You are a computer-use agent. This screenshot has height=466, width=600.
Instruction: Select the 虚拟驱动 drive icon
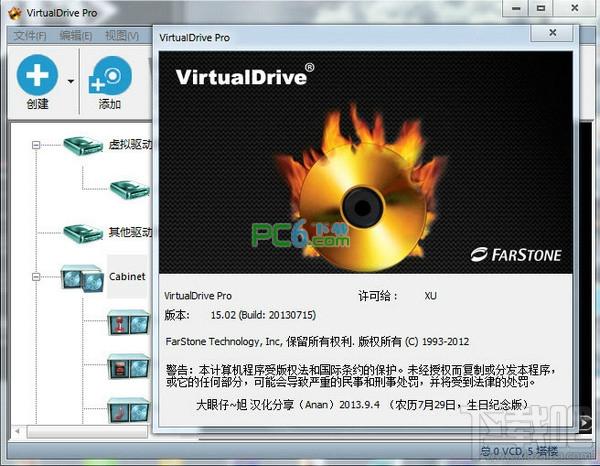pos(83,146)
